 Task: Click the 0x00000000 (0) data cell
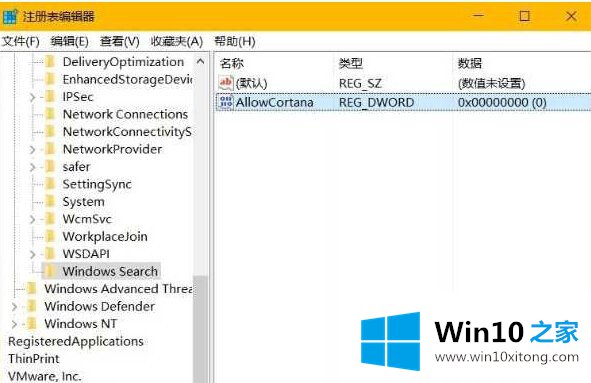(502, 102)
